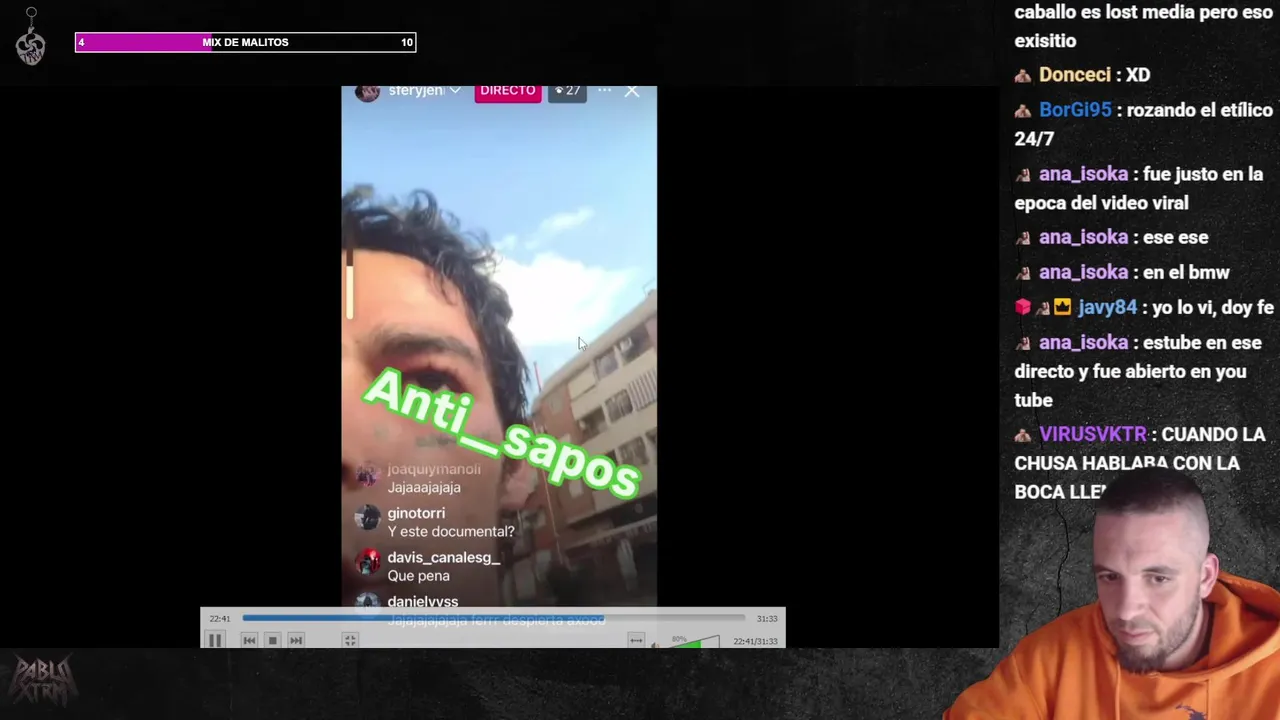Click the 22:41/31:33 time readout

(x=755, y=641)
